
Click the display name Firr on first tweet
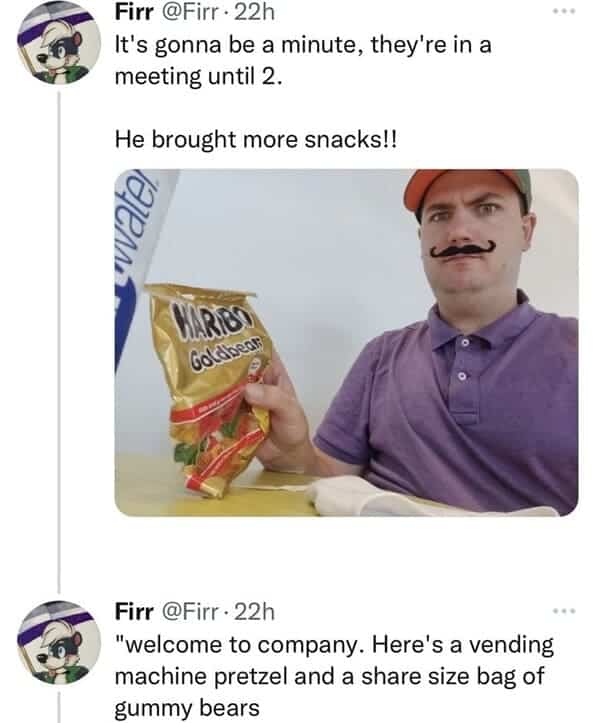coord(134,12)
